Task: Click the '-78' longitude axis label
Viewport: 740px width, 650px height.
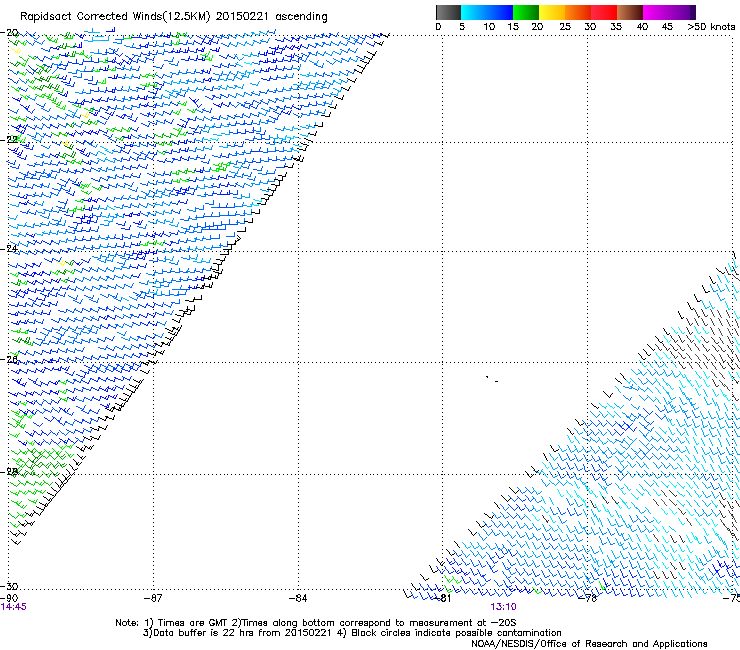Action: coord(588,599)
